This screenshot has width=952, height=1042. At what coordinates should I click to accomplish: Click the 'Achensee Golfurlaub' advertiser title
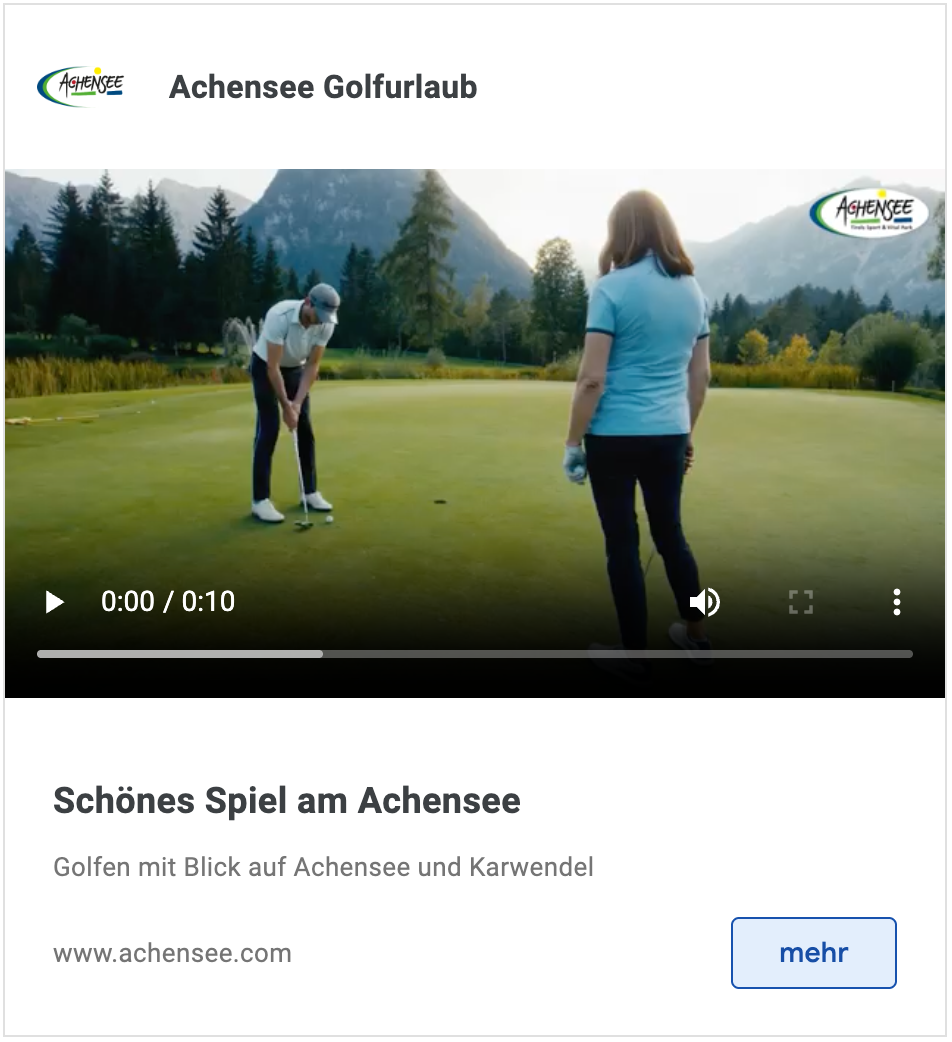(x=323, y=87)
